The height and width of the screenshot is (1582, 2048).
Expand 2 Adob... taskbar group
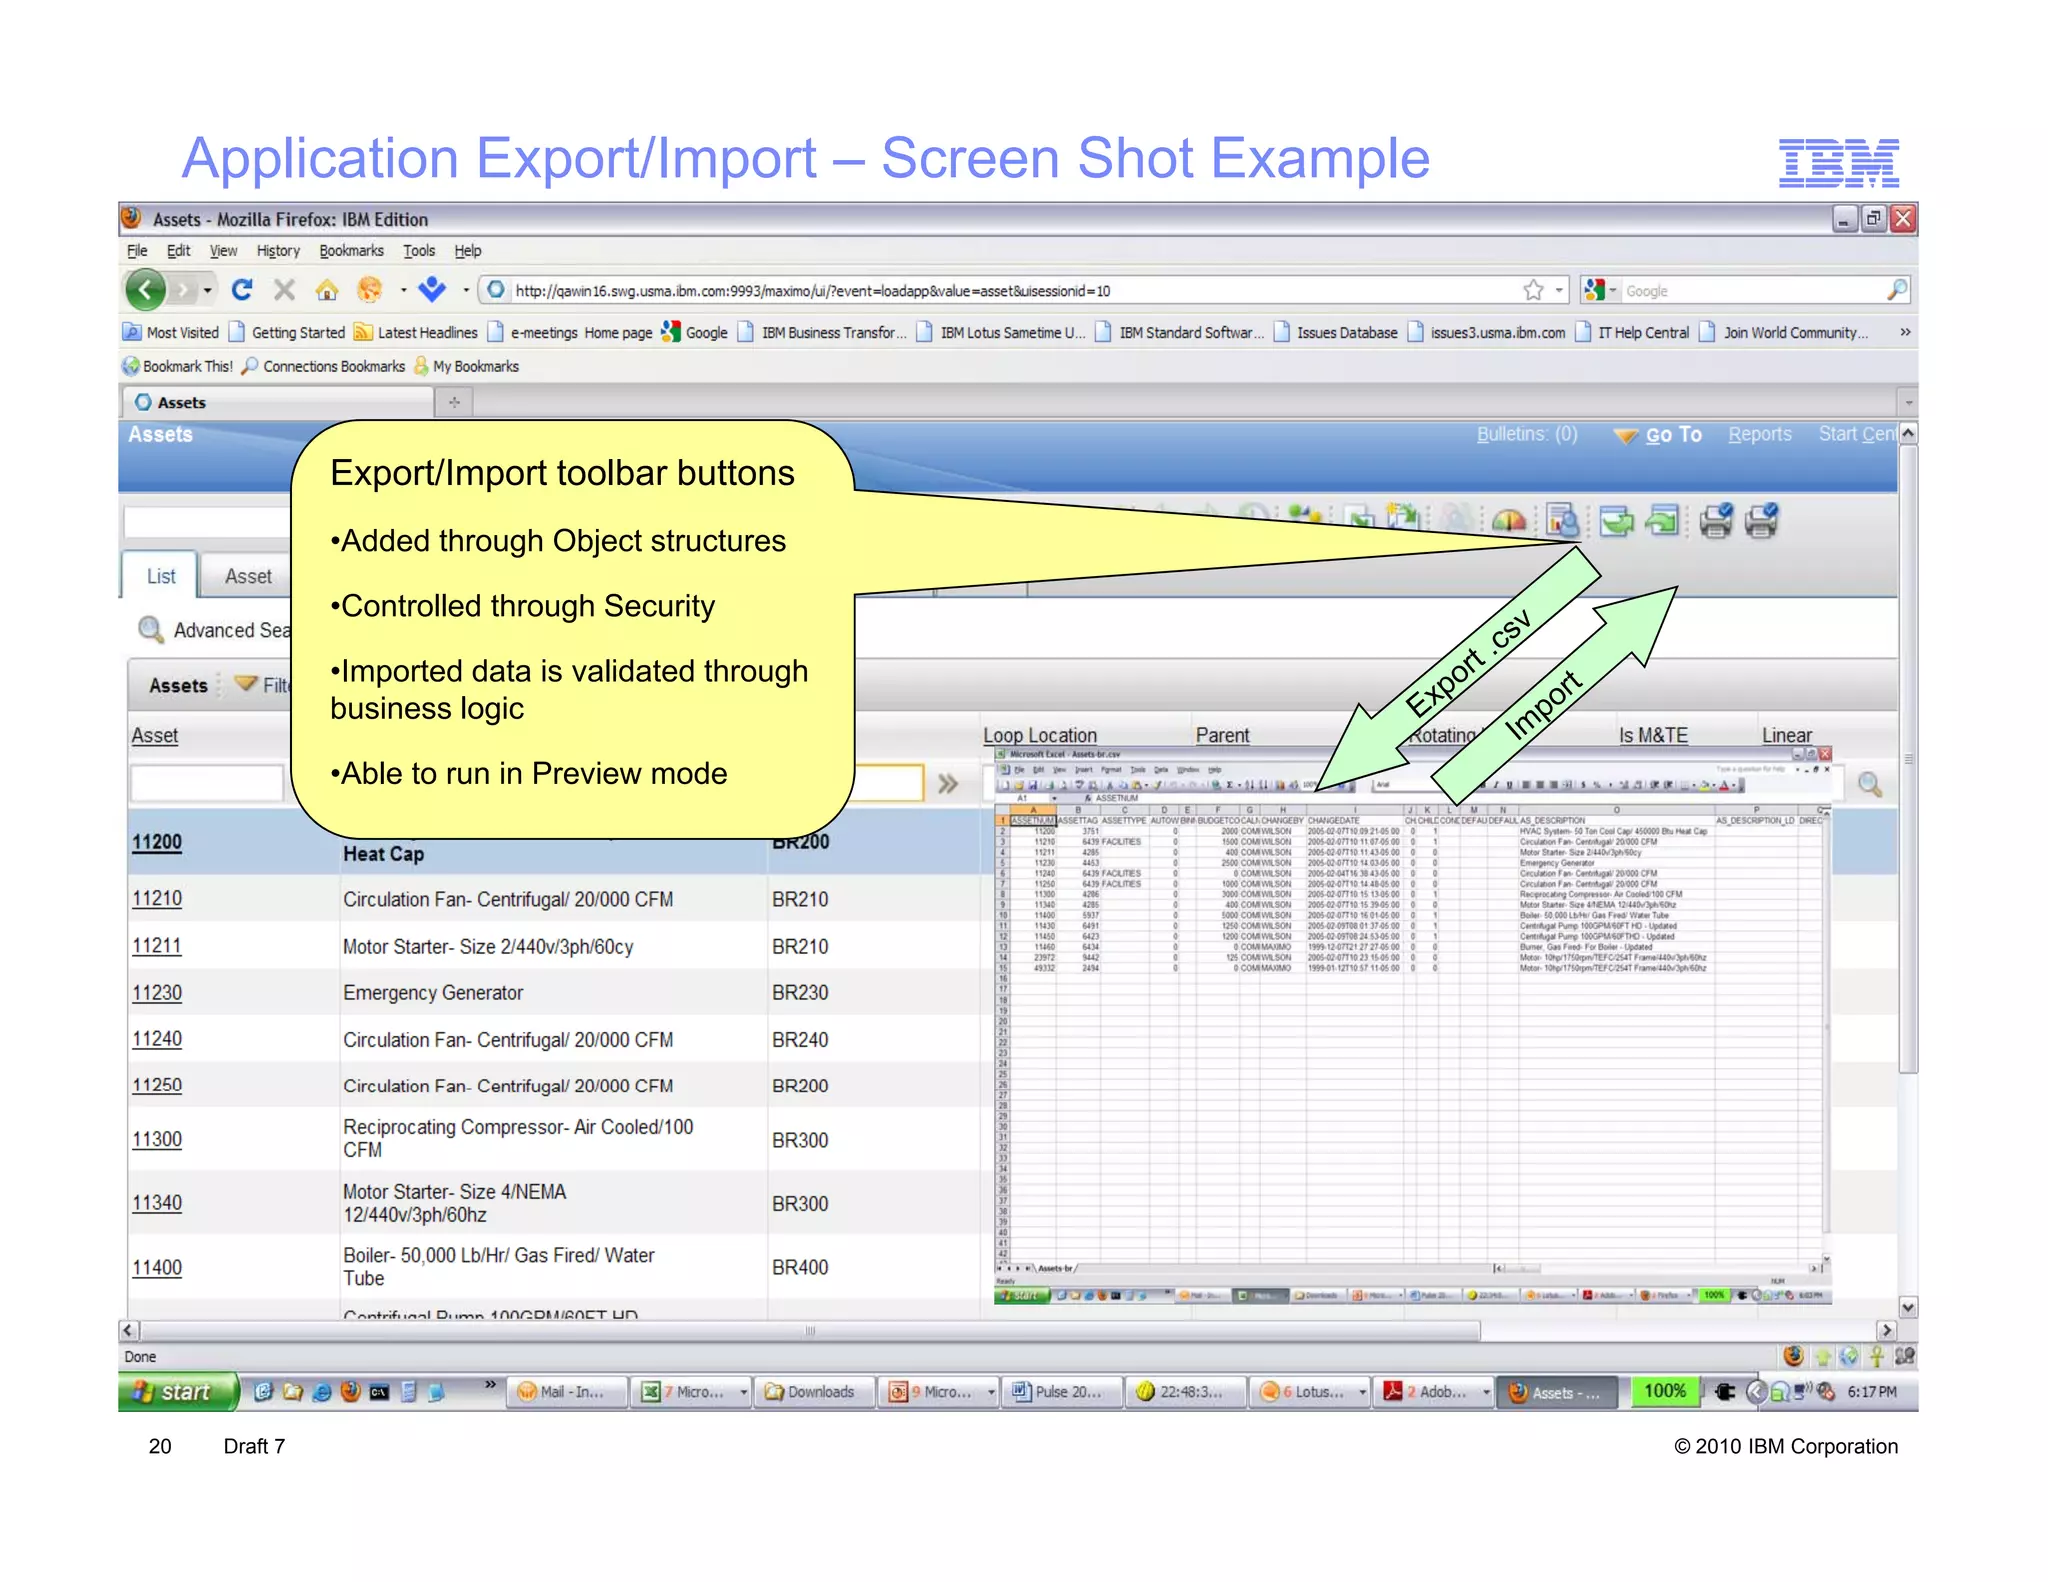coord(1486,1392)
